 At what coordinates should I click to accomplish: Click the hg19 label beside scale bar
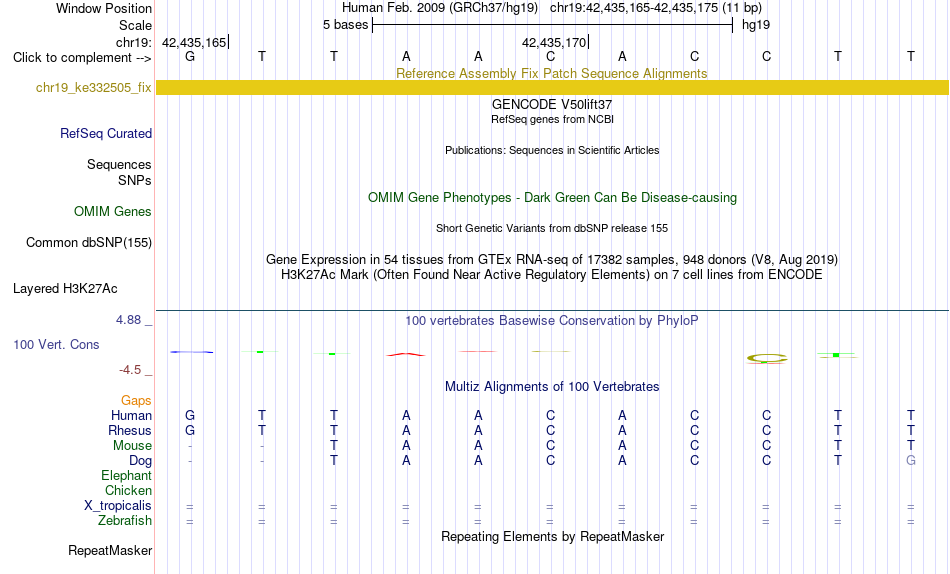coord(756,25)
